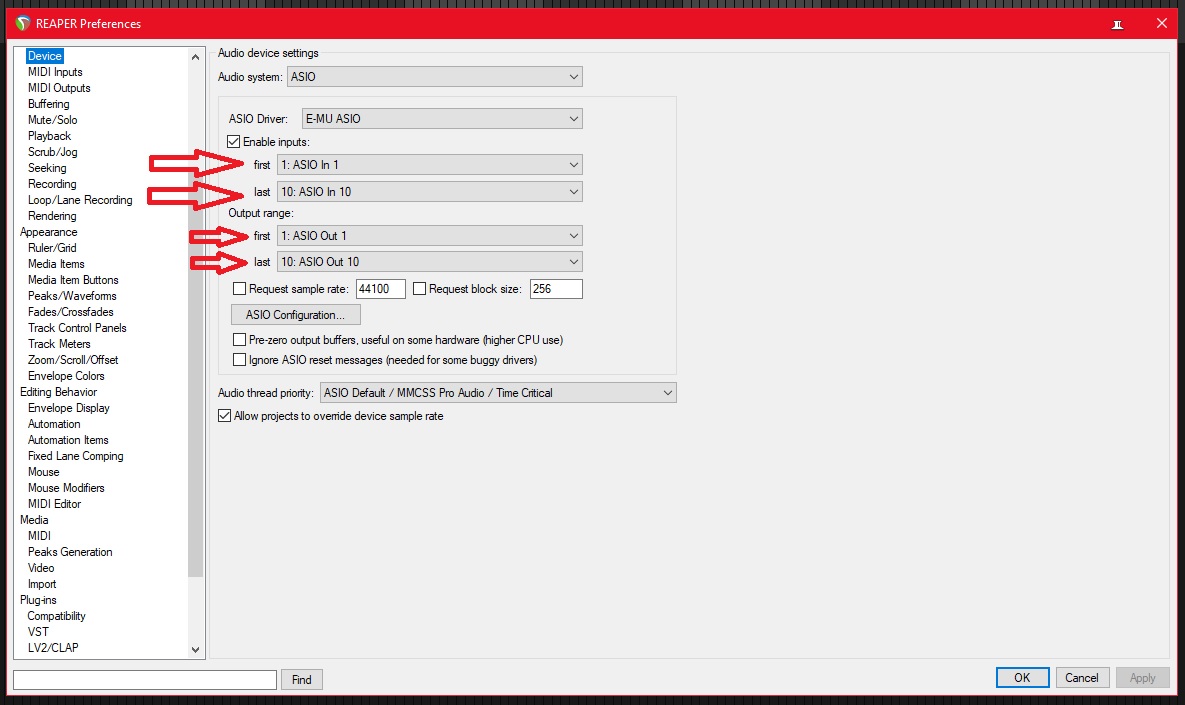Click the Find button
1185x705 pixels.
pyautogui.click(x=302, y=679)
